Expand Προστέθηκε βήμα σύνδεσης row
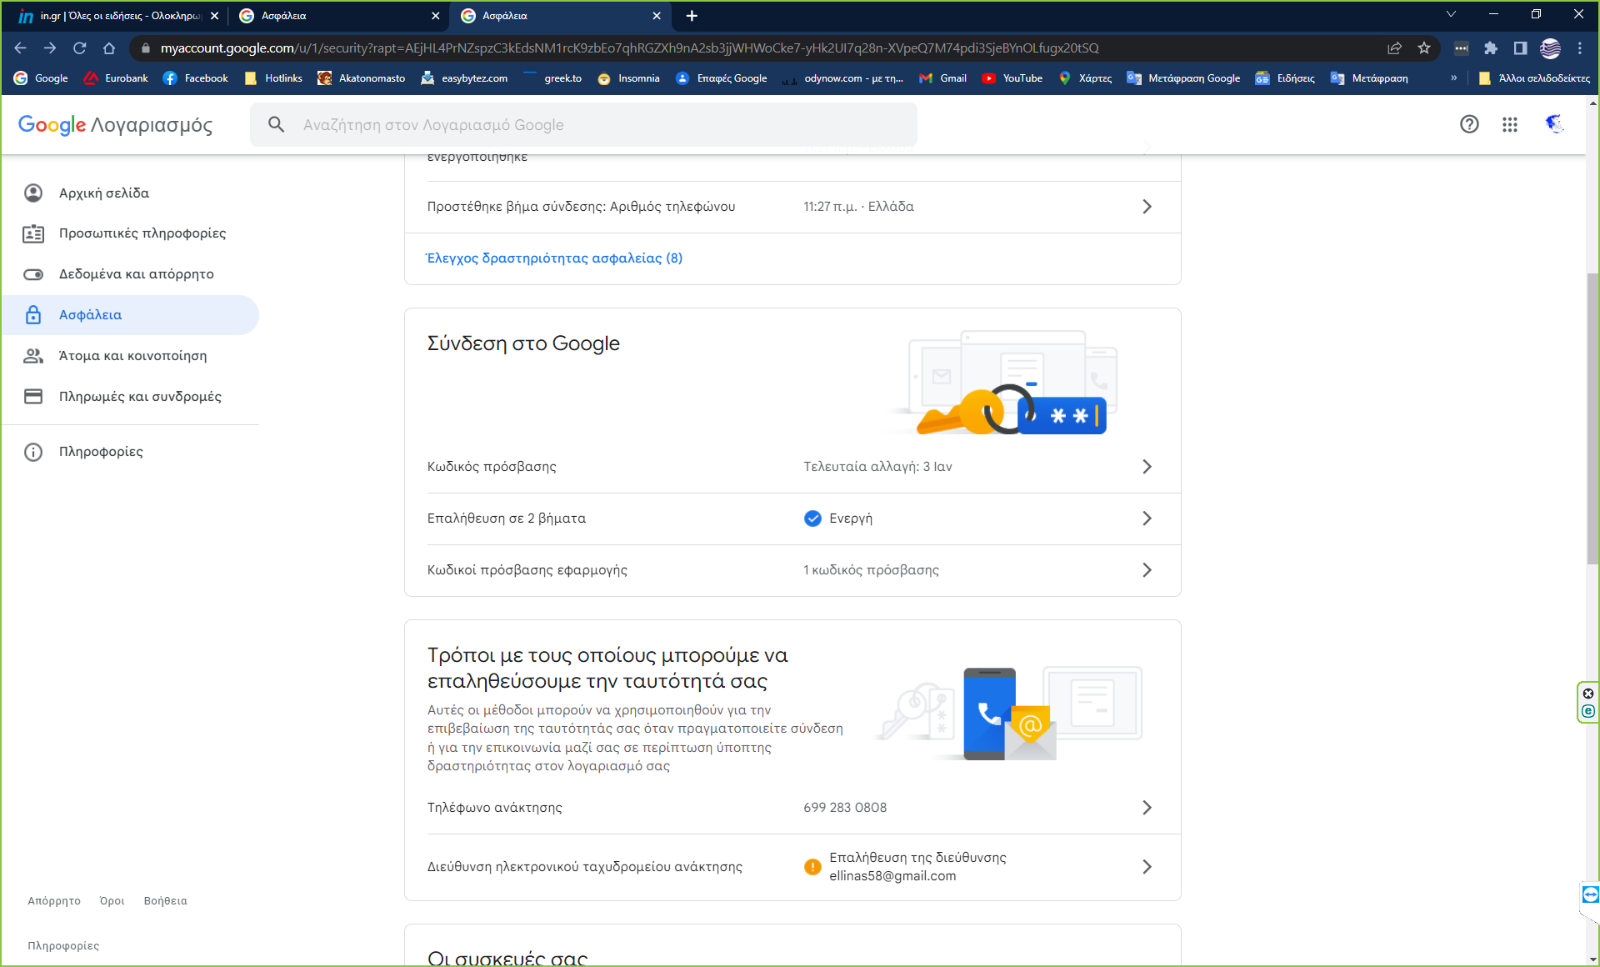 pyautogui.click(x=793, y=207)
